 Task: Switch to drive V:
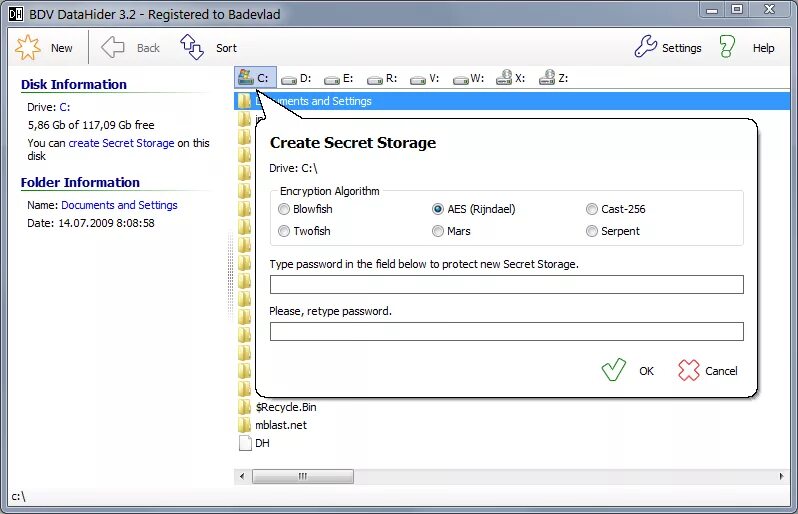[425, 78]
